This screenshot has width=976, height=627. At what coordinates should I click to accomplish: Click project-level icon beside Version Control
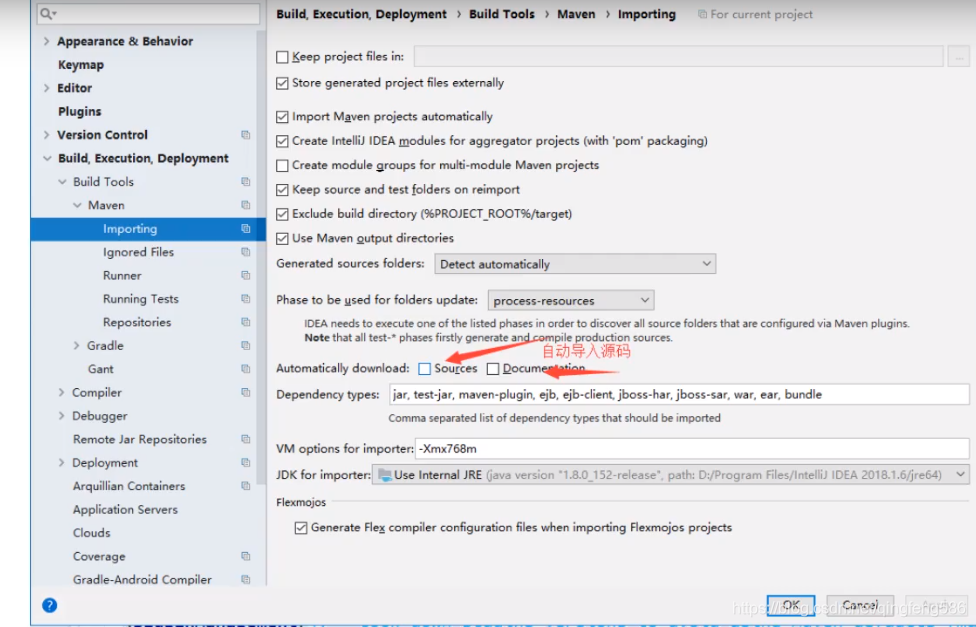pyautogui.click(x=246, y=134)
